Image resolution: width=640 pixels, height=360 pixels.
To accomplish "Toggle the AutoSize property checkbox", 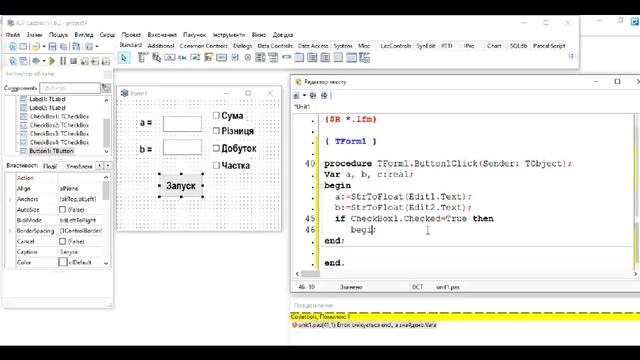I will [x=62, y=209].
